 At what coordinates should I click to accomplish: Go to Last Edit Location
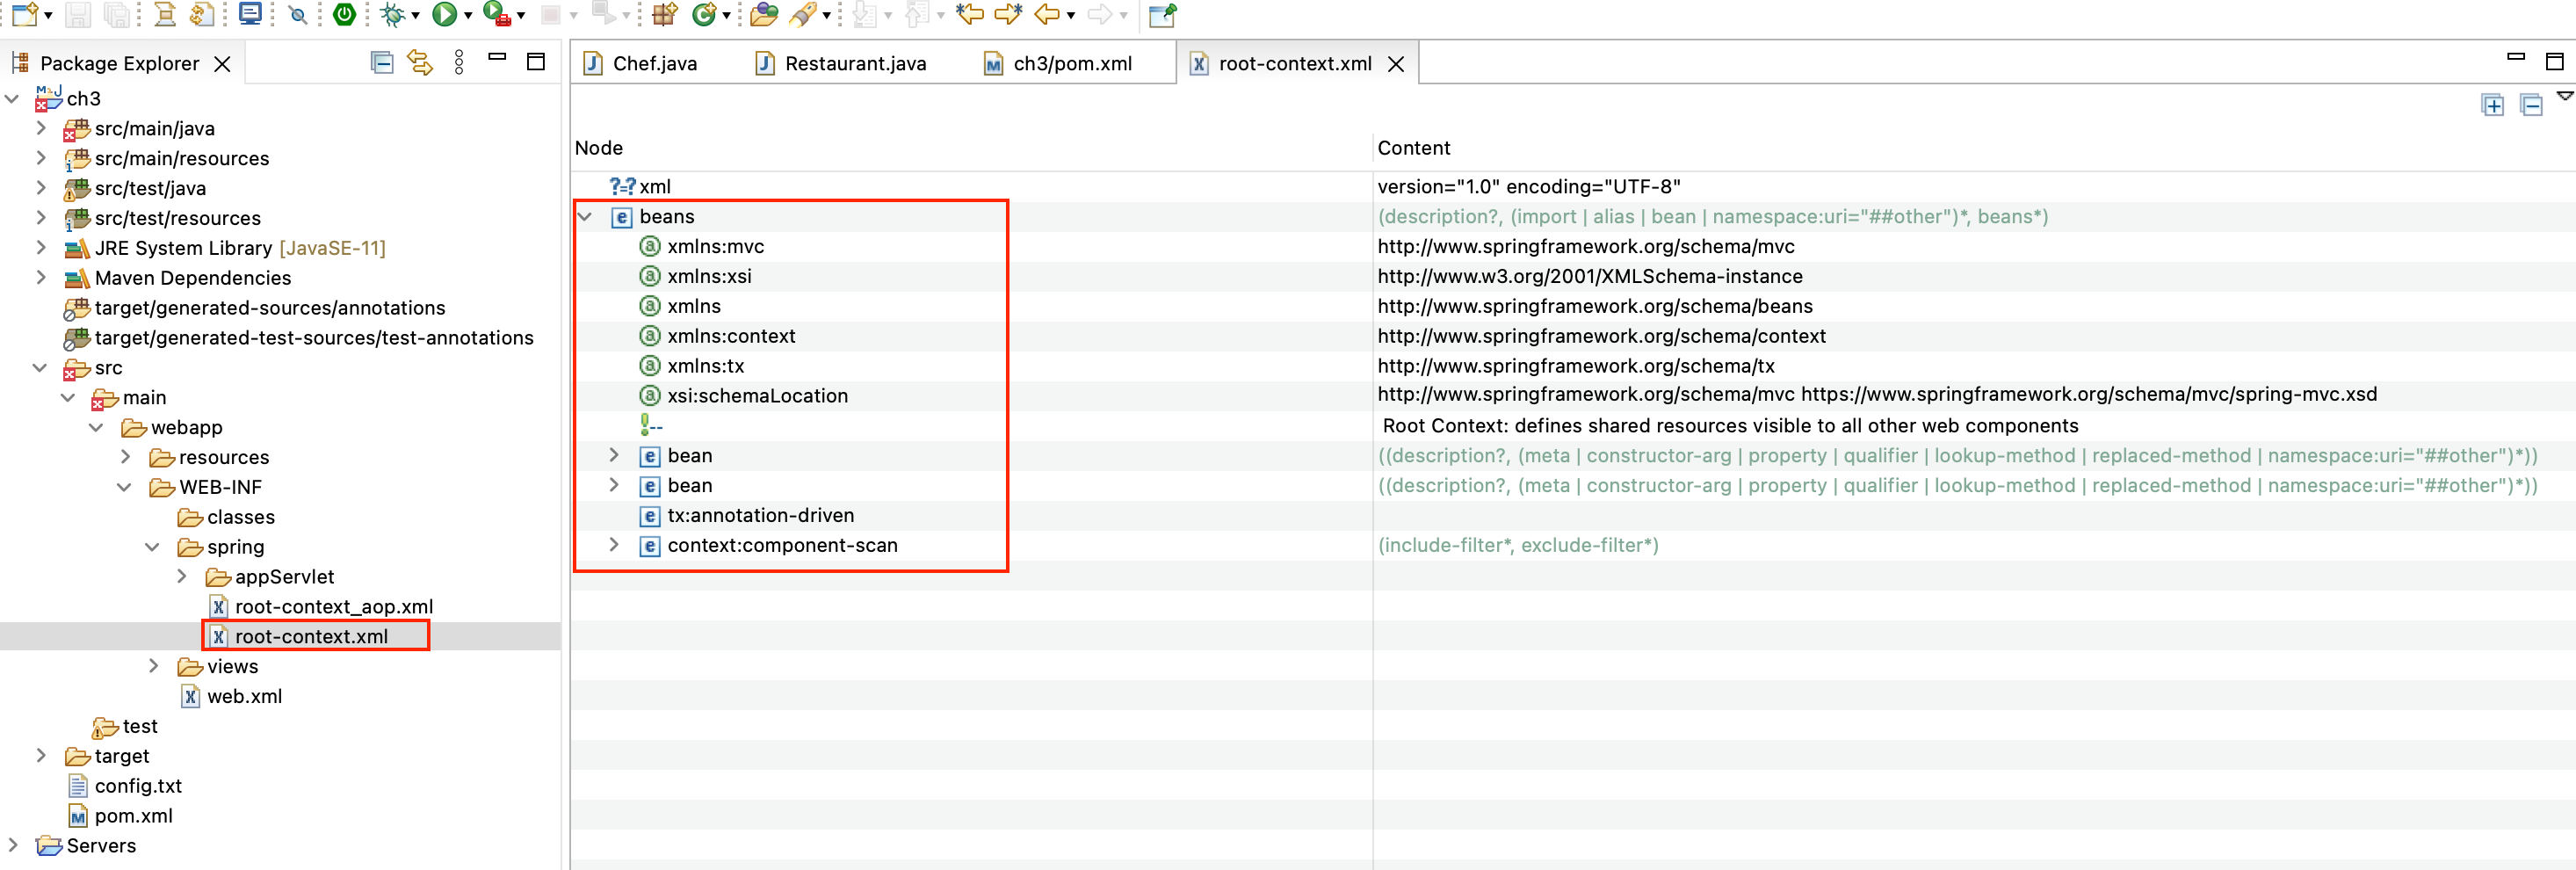[969, 14]
